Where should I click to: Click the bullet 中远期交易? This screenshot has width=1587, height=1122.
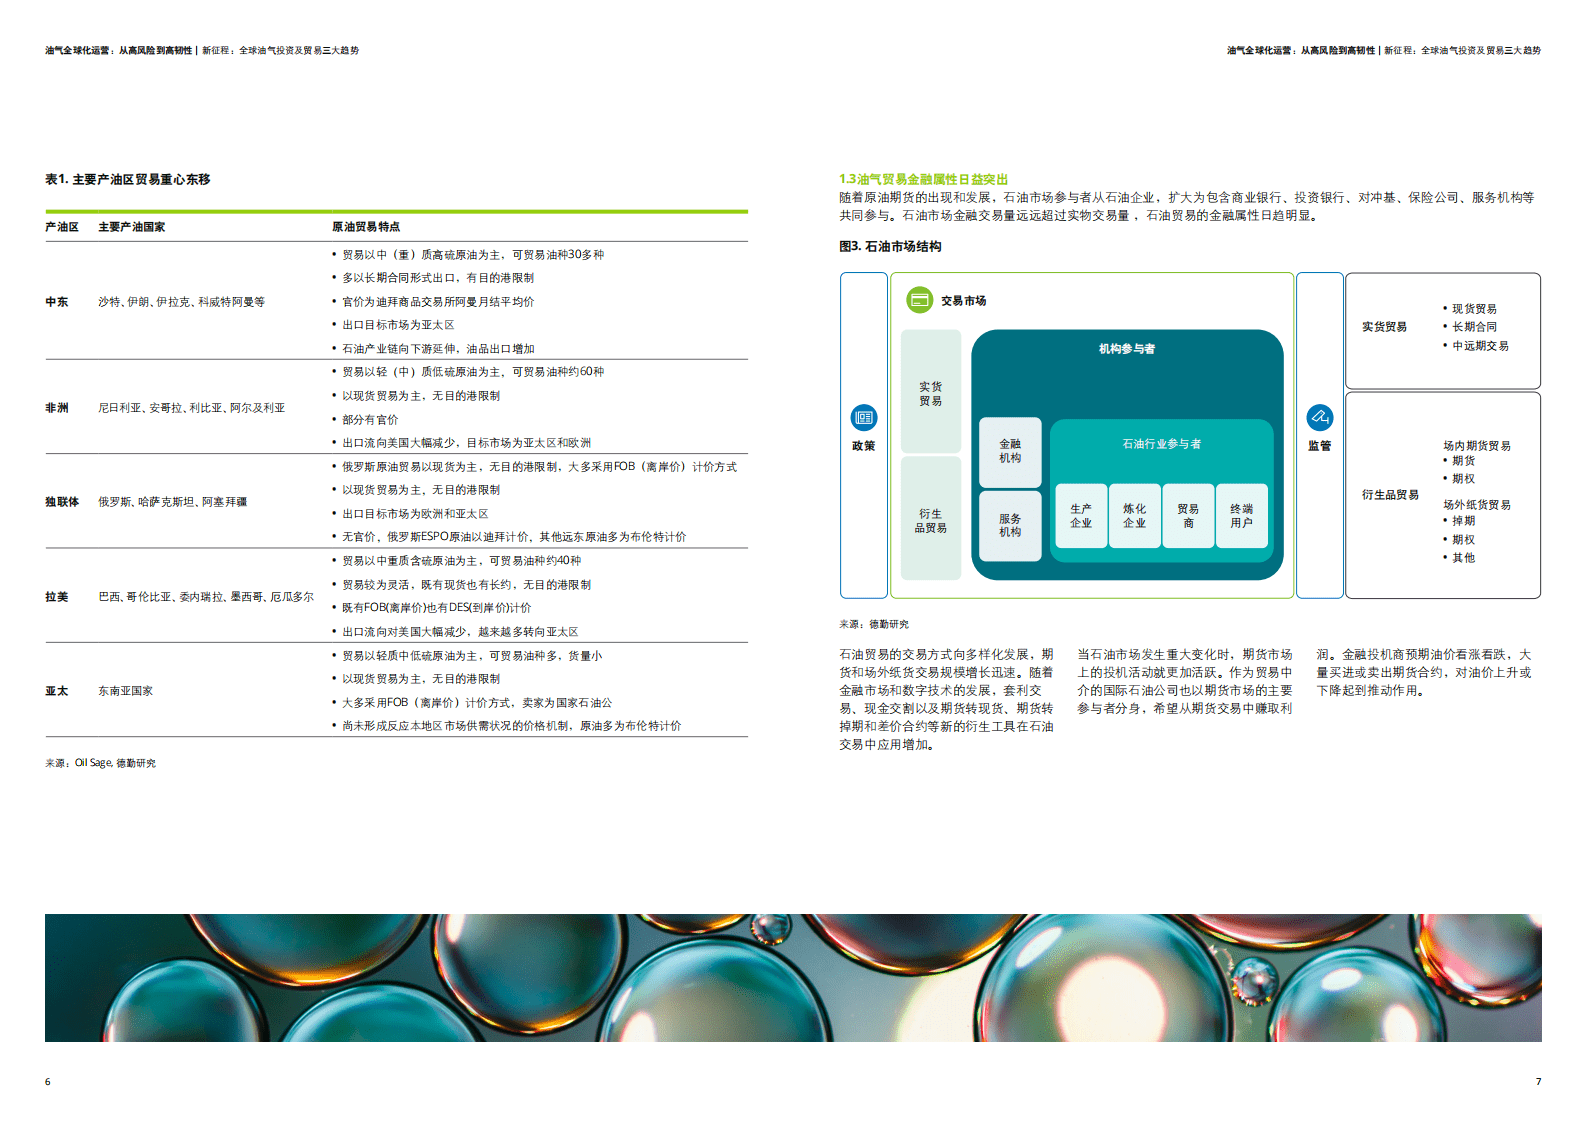(x=1480, y=346)
